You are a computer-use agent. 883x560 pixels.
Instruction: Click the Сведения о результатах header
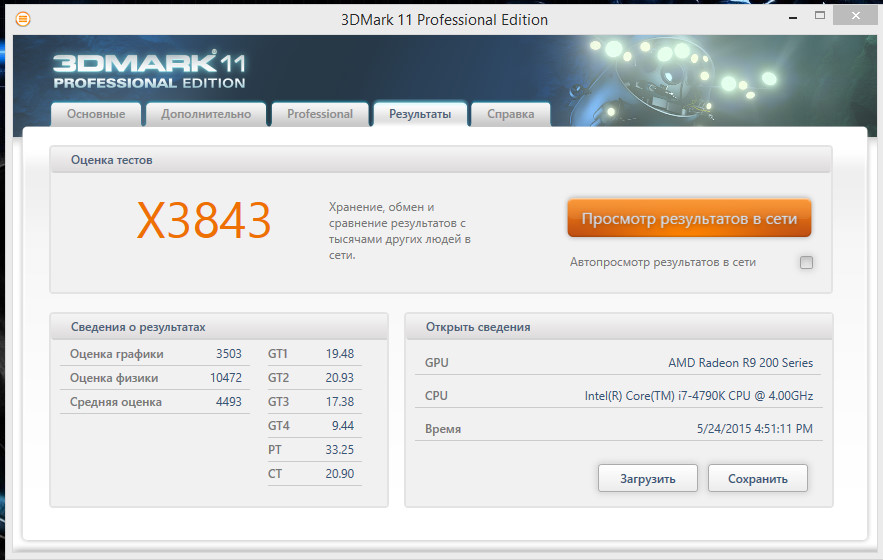point(219,327)
